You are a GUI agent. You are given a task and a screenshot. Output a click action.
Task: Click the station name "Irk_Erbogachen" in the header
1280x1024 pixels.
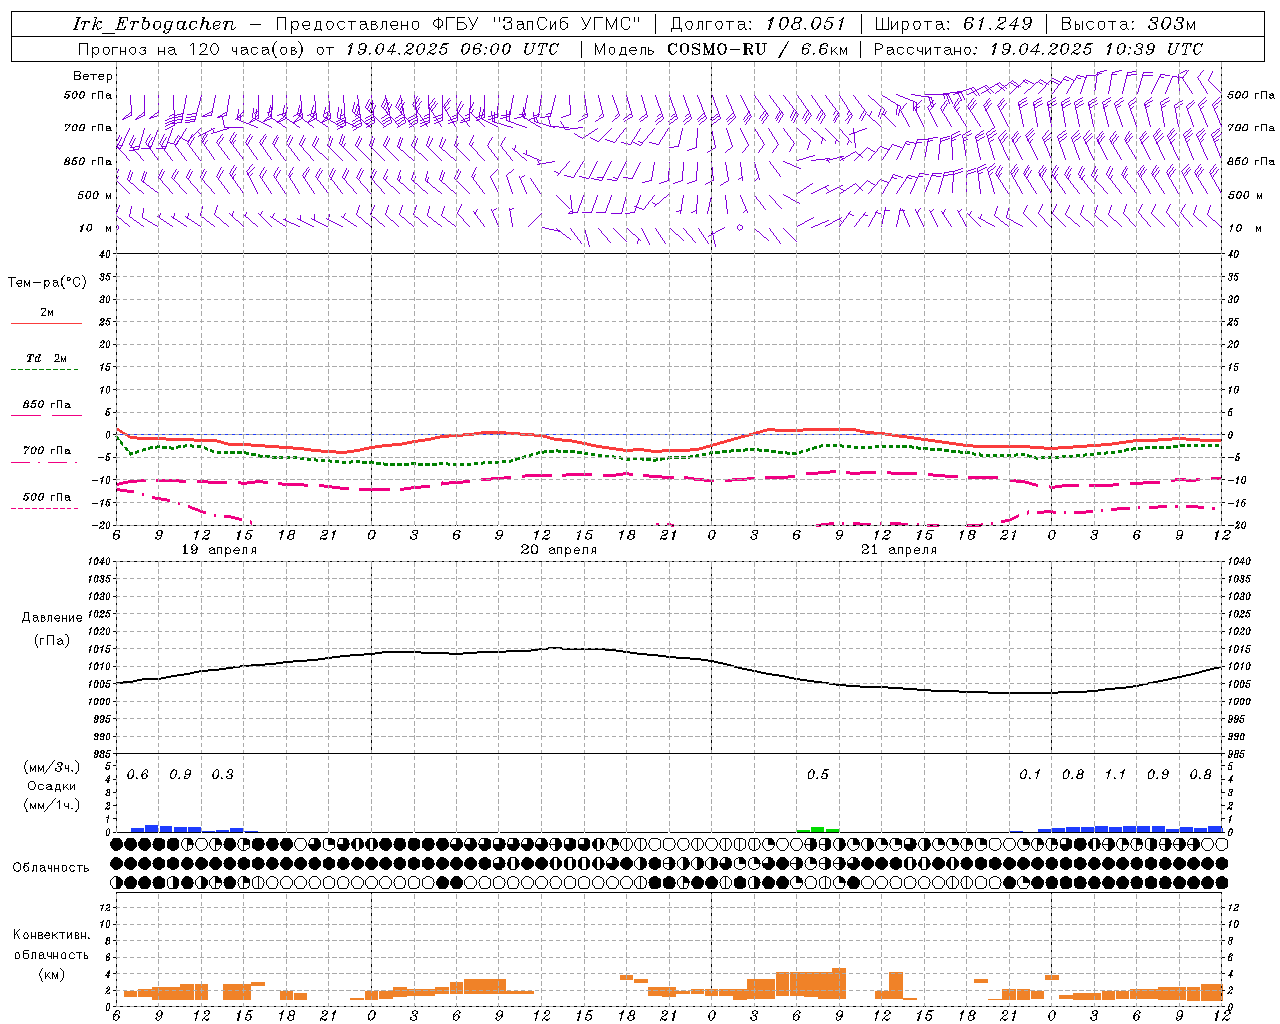point(155,24)
